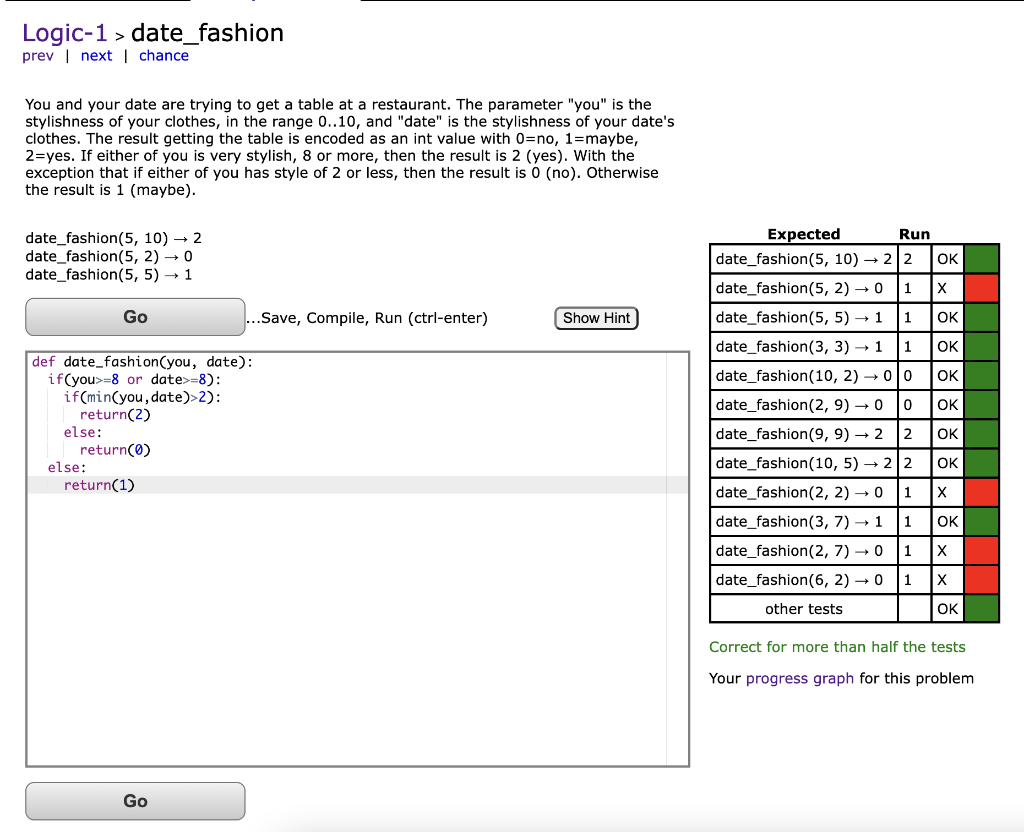The width and height of the screenshot is (1024, 832).
Task: Click the Show Hint button
Action: click(x=596, y=317)
